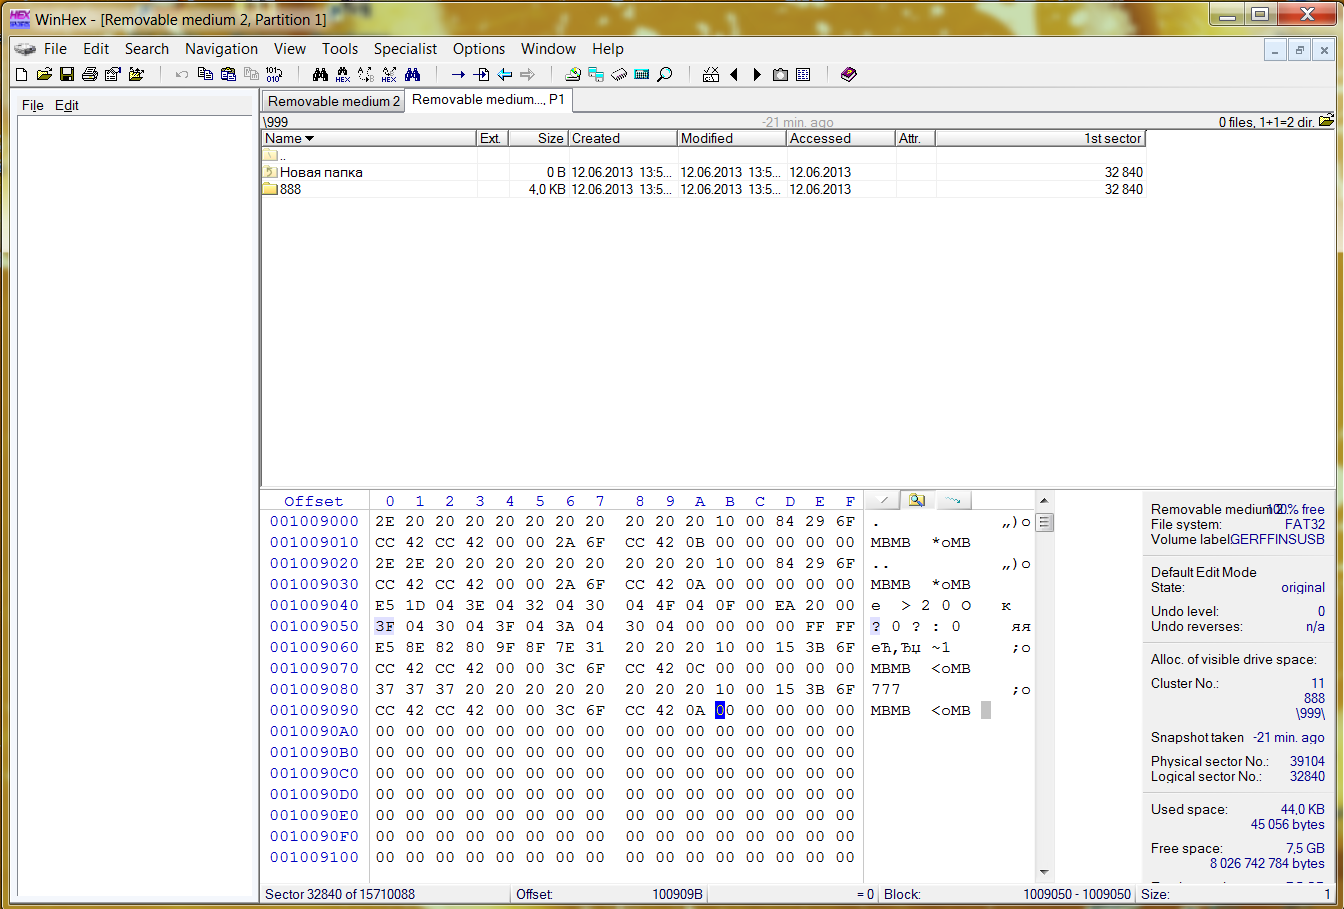Screen dimensions: 1344x909
Task: Click the Undo arrow icon
Action: tap(181, 74)
